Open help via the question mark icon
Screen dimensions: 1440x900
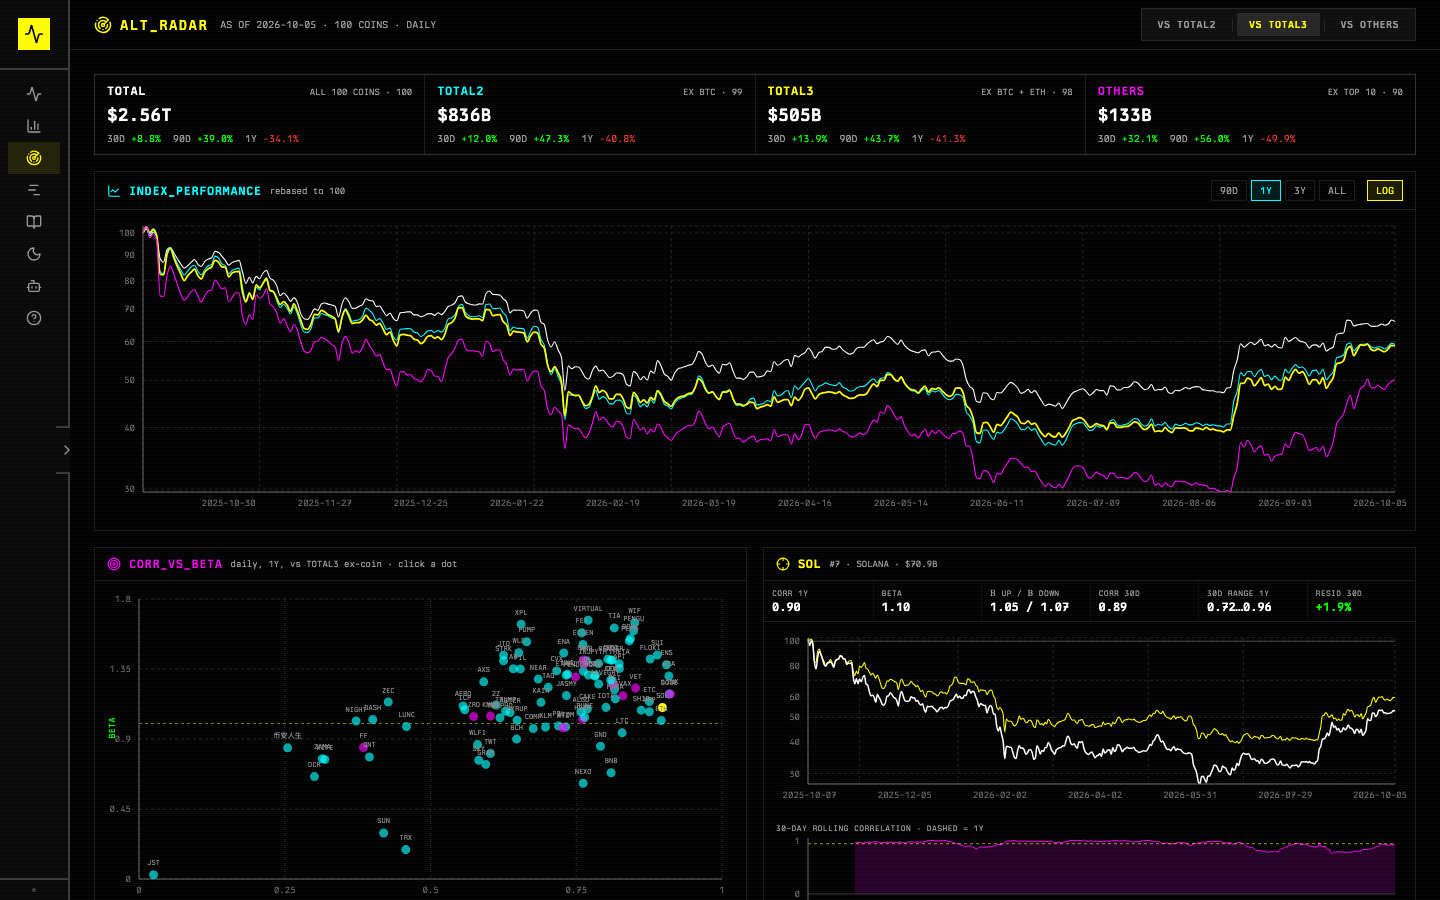pyautogui.click(x=34, y=318)
